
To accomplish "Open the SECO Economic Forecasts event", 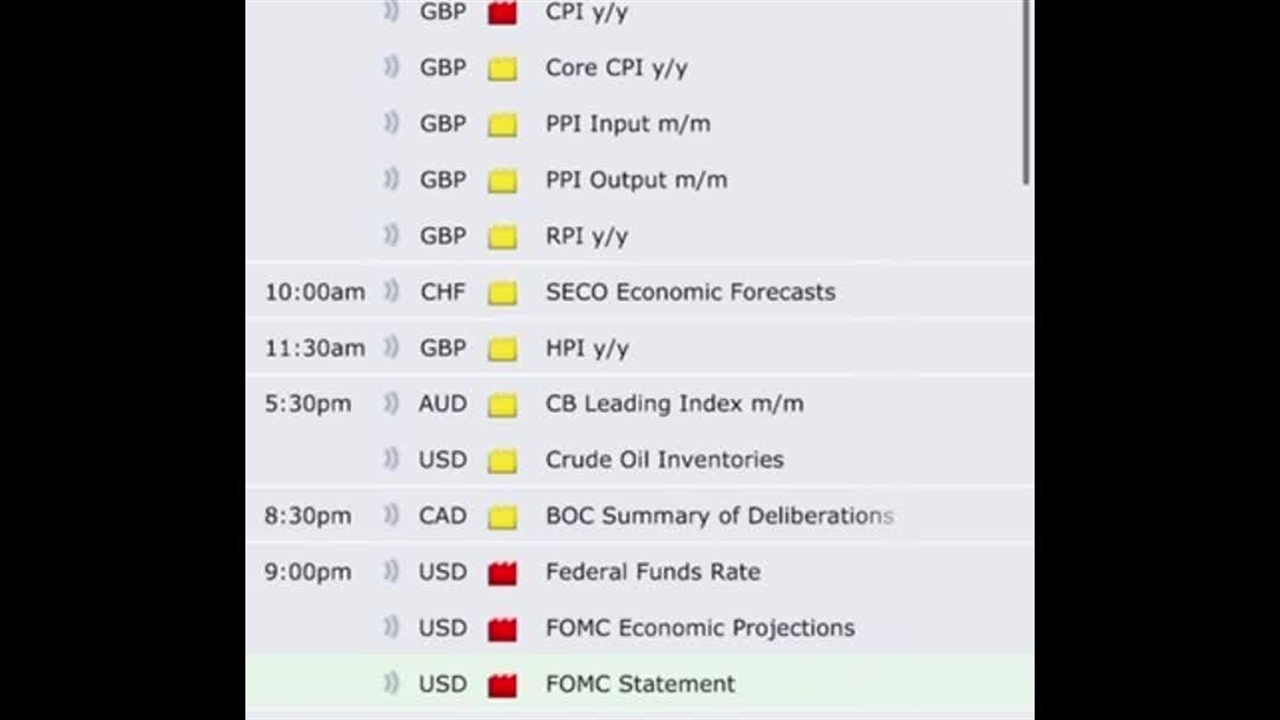I will coord(690,292).
